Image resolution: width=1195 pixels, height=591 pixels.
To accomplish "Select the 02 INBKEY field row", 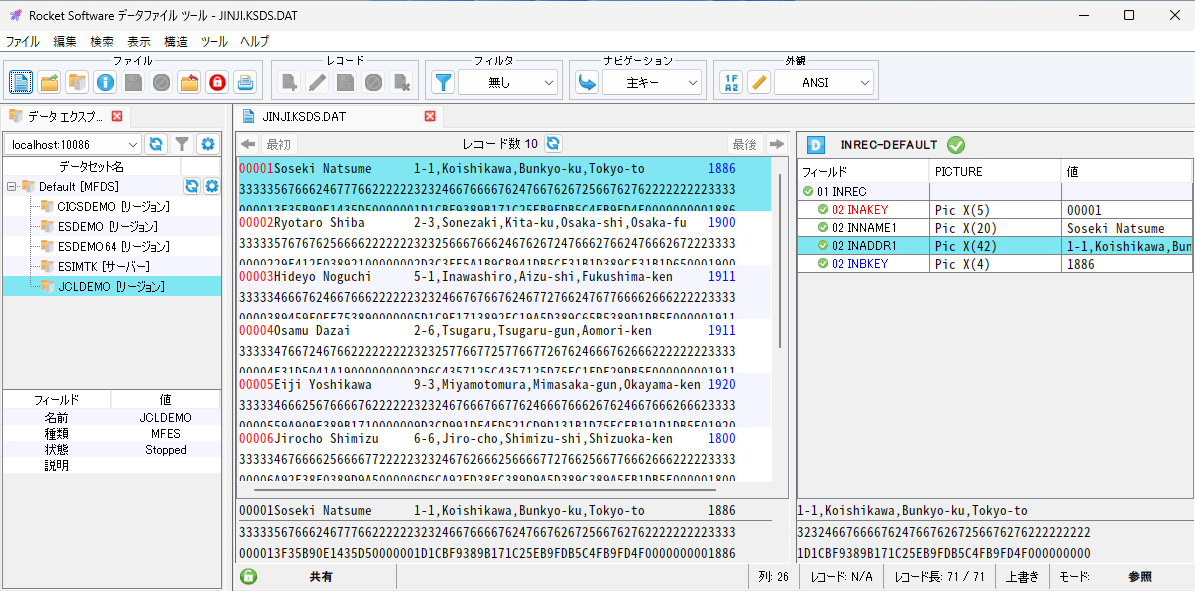I will [860, 264].
